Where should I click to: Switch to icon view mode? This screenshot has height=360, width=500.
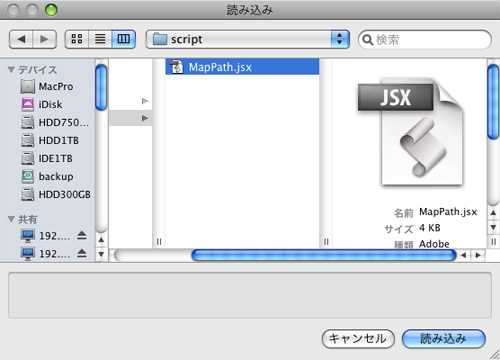click(77, 39)
